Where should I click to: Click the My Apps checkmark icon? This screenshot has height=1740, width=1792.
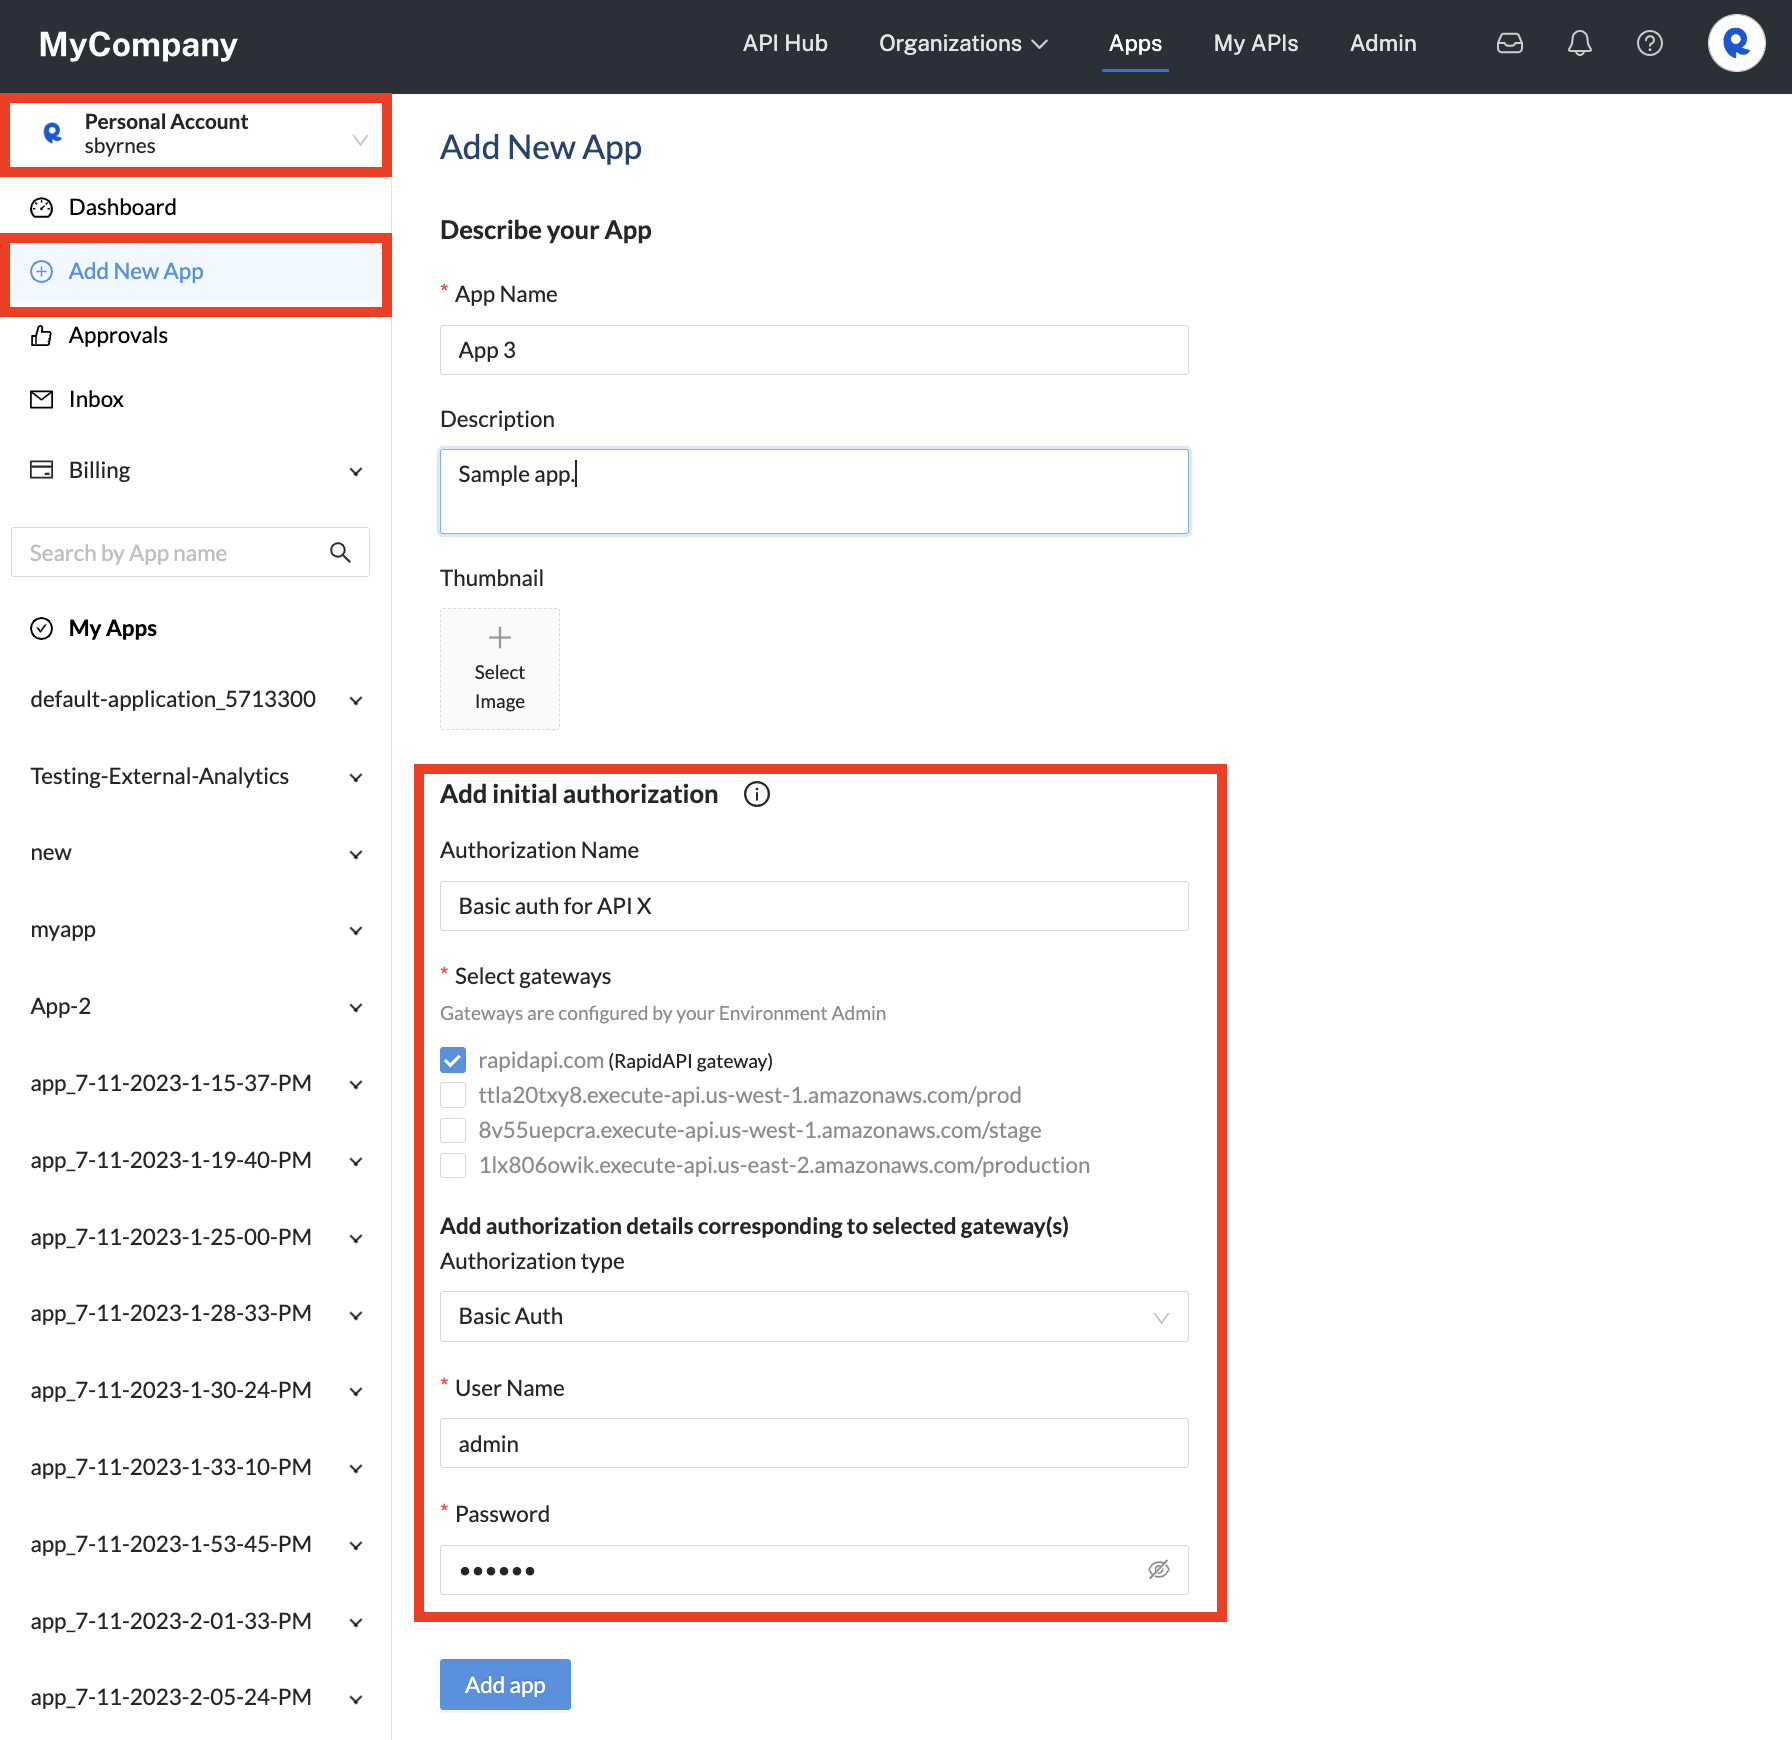(41, 629)
